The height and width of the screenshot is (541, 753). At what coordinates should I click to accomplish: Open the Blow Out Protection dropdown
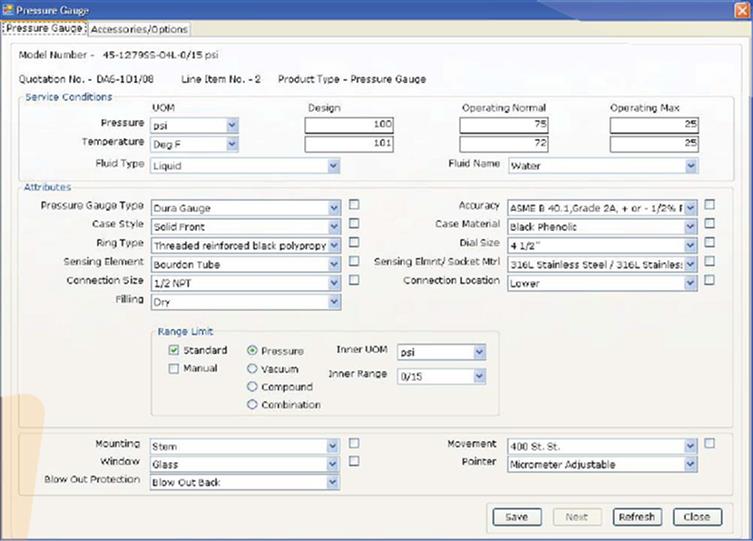[244, 482]
